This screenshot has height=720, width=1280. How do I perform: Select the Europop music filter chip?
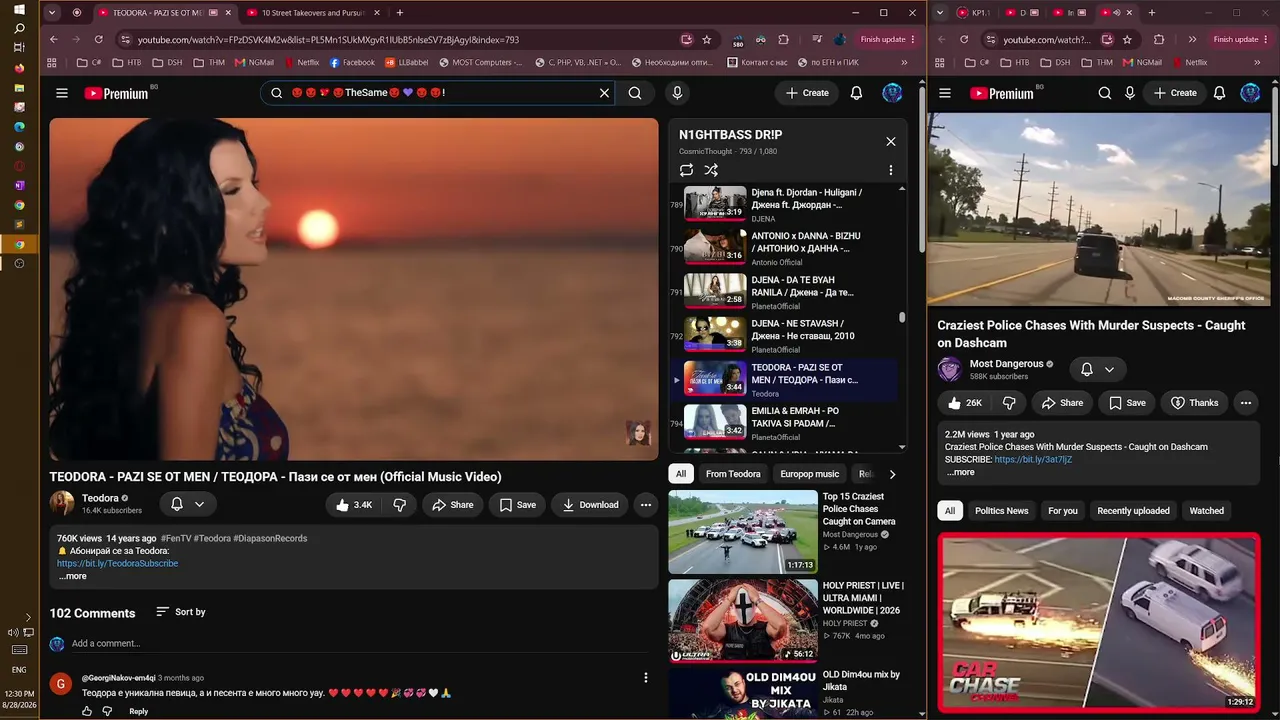click(x=810, y=474)
